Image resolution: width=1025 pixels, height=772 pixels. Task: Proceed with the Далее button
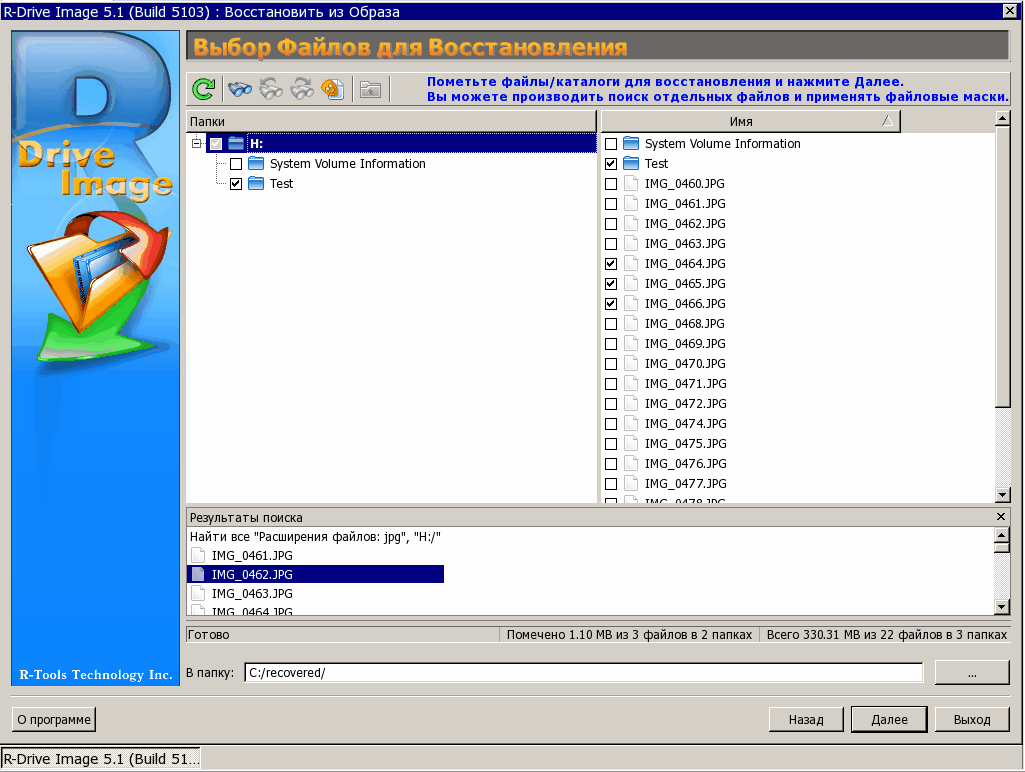point(889,720)
